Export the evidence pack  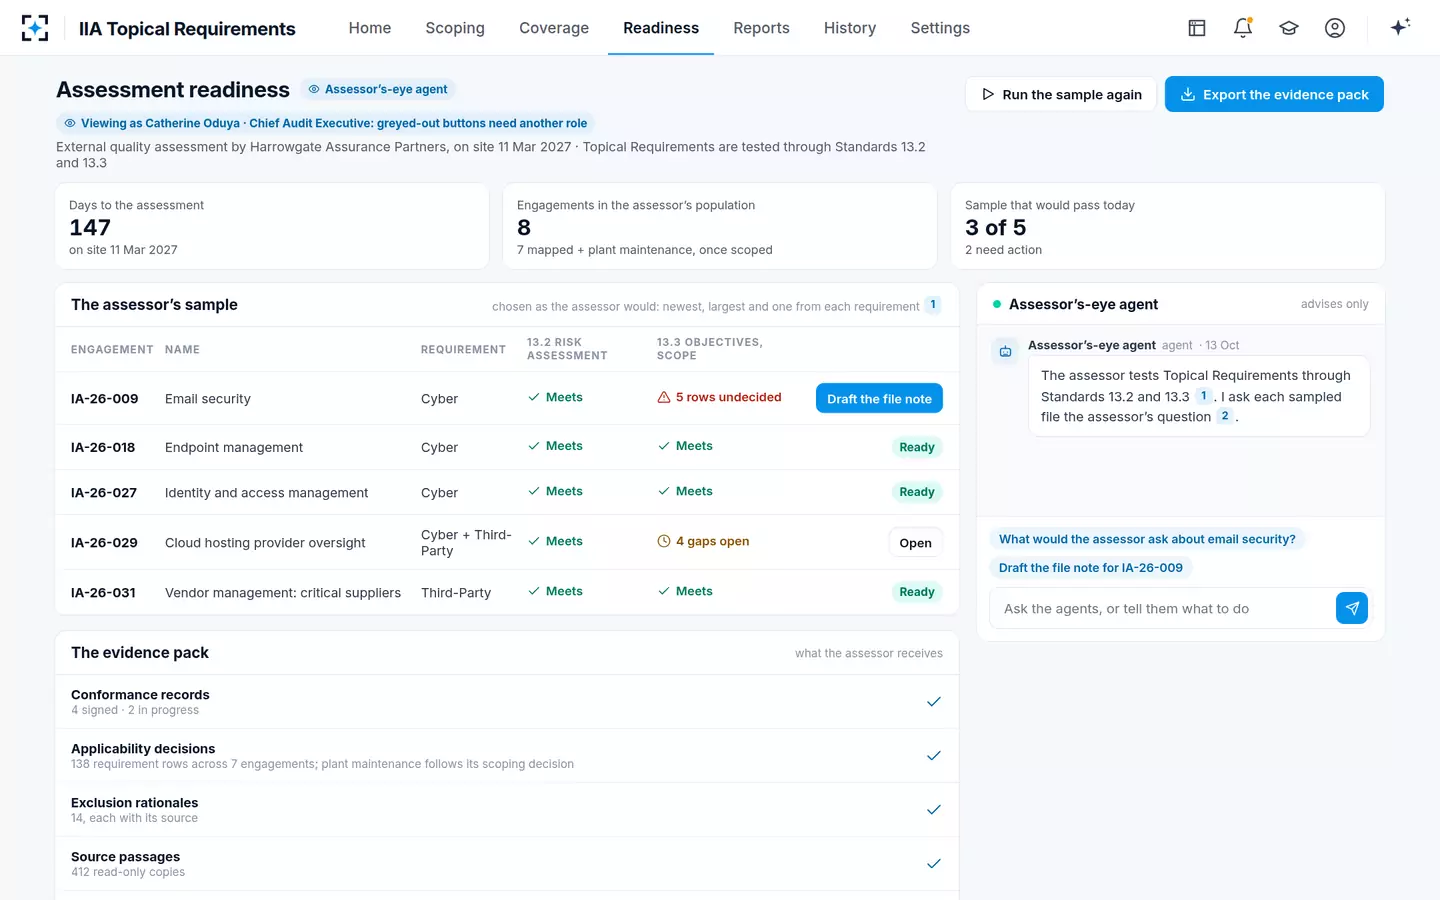point(1274,94)
